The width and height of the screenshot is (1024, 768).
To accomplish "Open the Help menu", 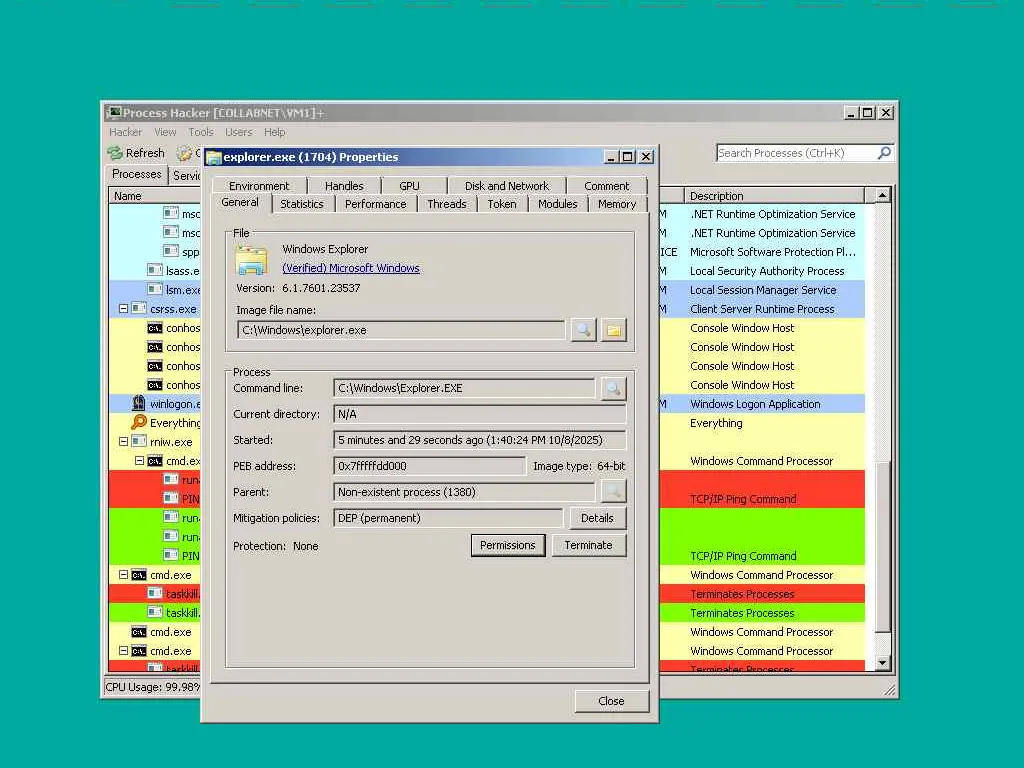I will pyautogui.click(x=274, y=132).
